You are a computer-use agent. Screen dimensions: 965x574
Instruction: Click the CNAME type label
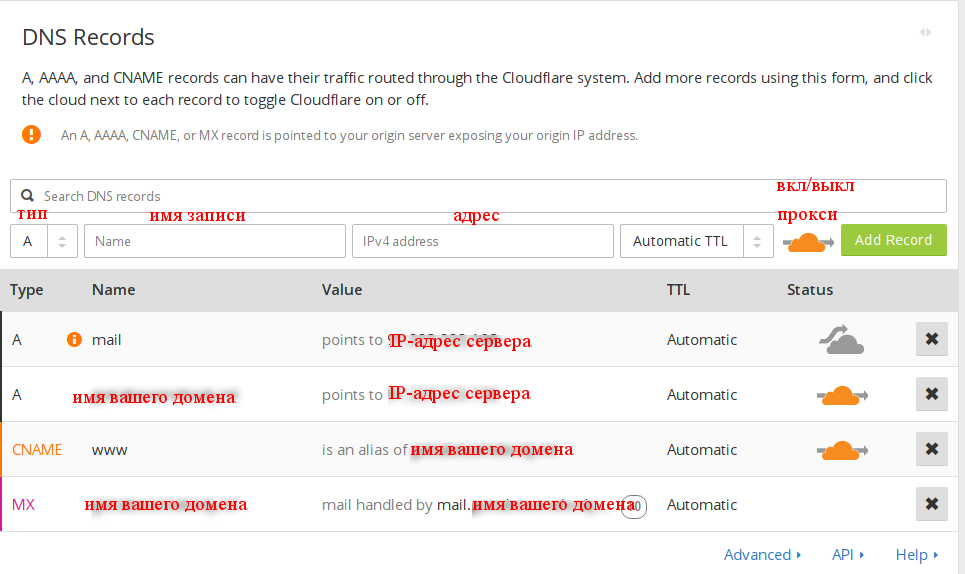pos(37,450)
